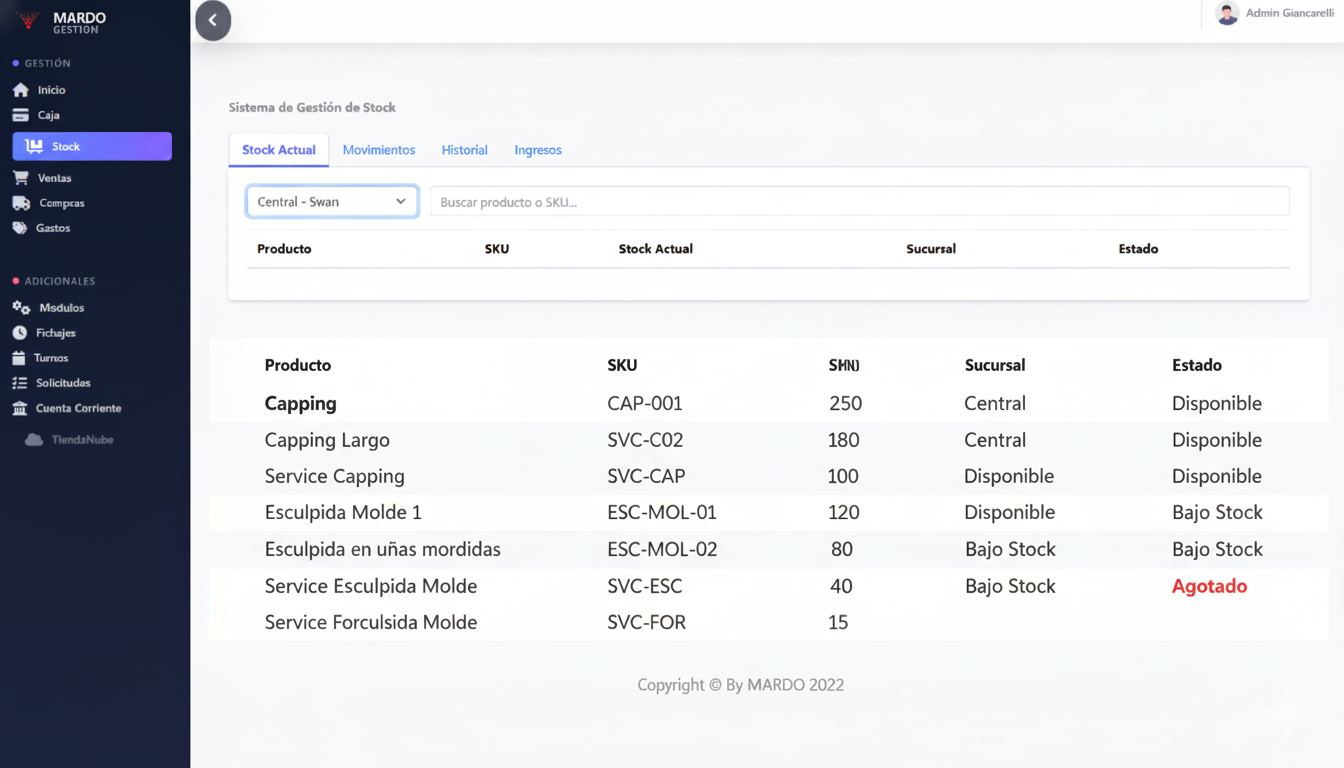Click the Fichajes clock icon
This screenshot has width=1344, height=768.
[20, 333]
